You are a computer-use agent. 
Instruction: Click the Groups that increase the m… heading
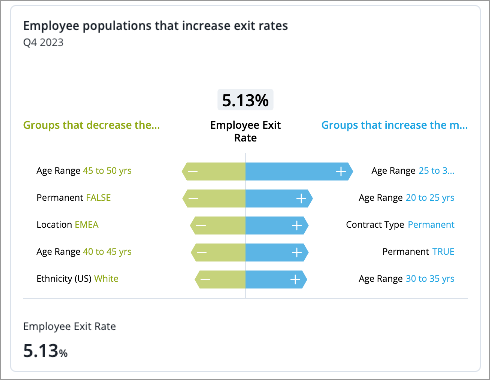[394, 125]
